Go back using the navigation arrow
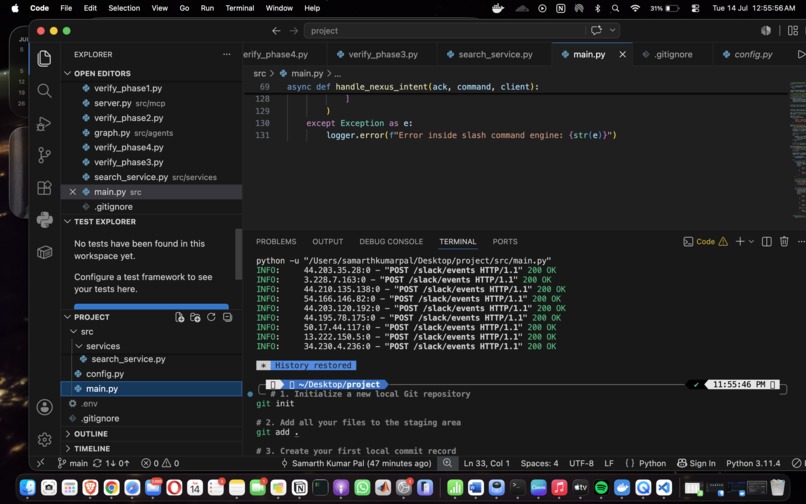Screen dimensions: 806x504 tap(276, 31)
